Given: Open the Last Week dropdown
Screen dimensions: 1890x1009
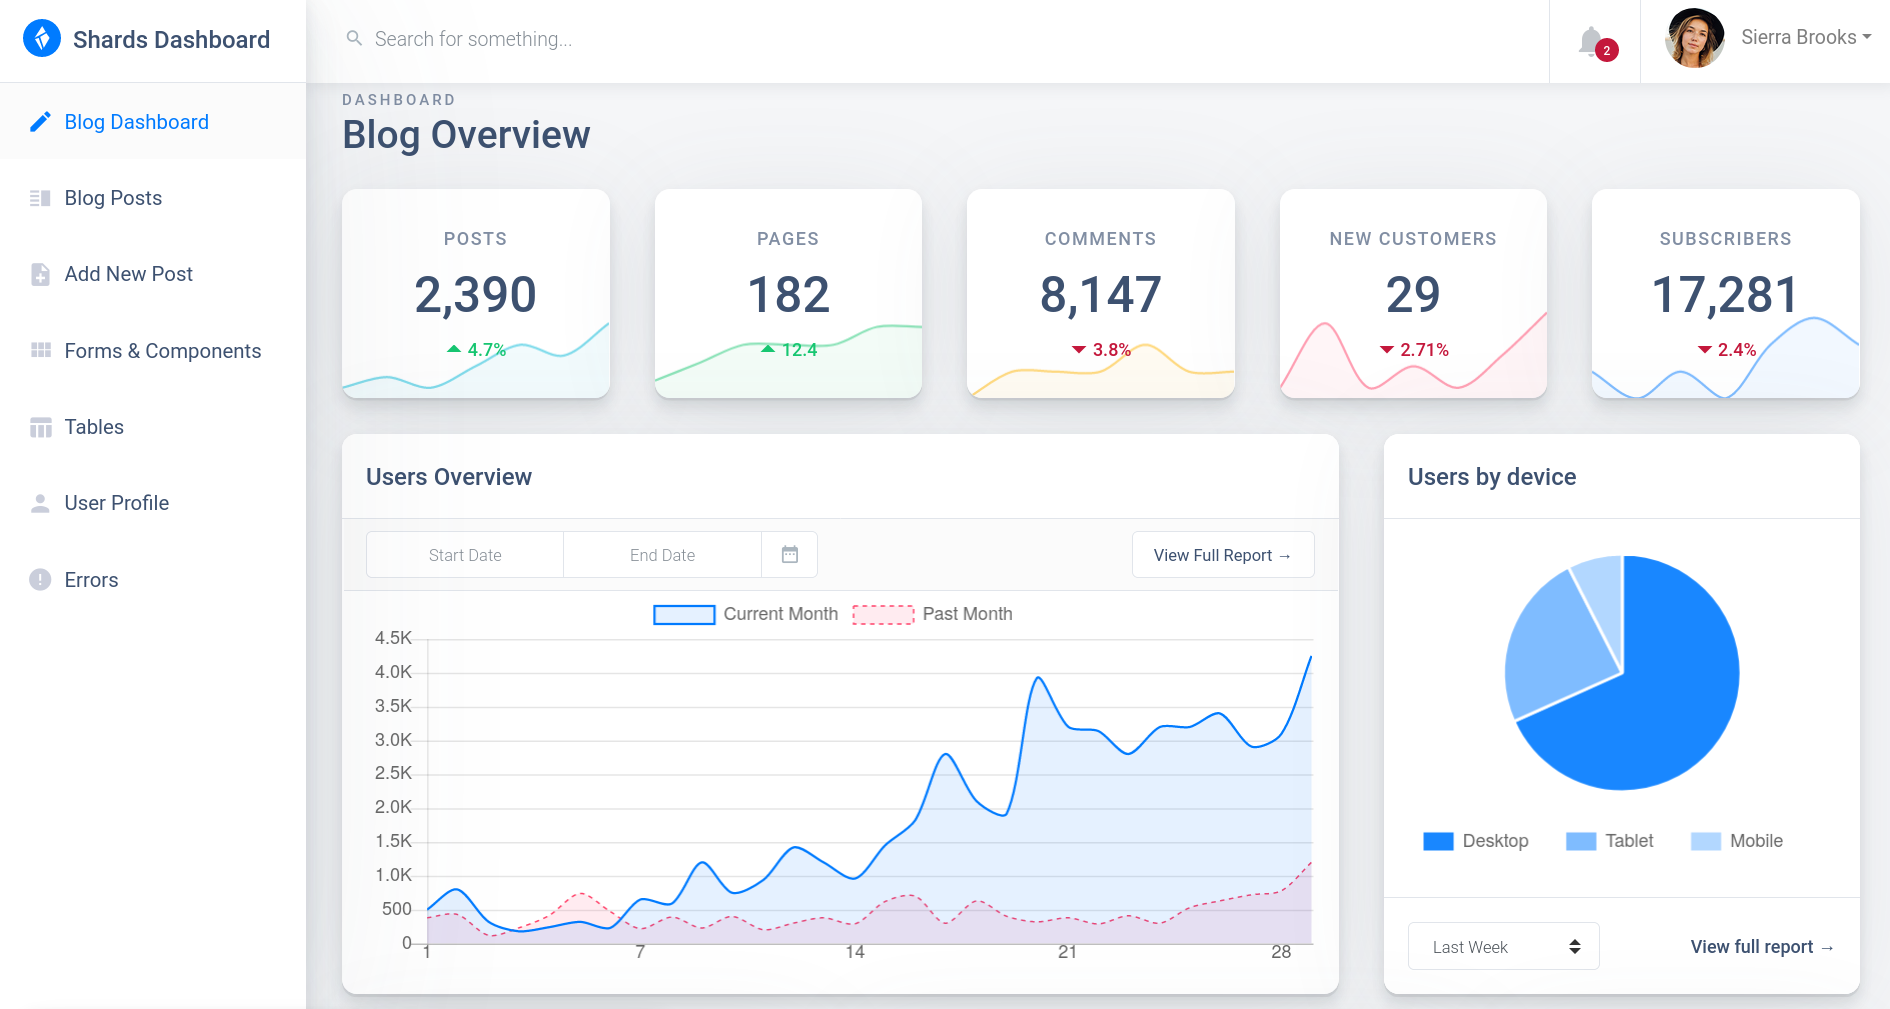Looking at the screenshot, I should 1503,946.
